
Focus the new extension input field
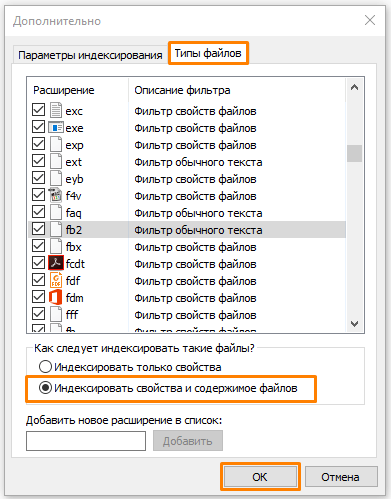[86, 441]
